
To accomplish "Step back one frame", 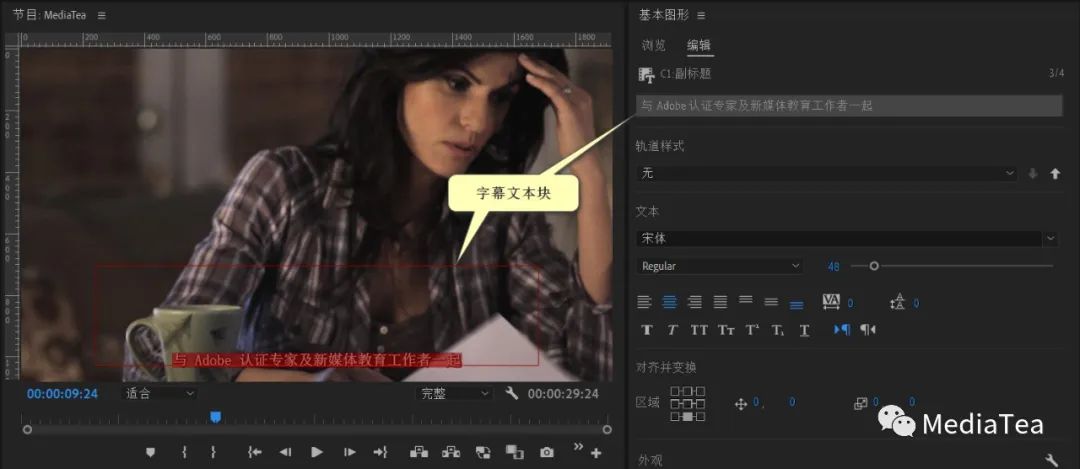I will 285,452.
